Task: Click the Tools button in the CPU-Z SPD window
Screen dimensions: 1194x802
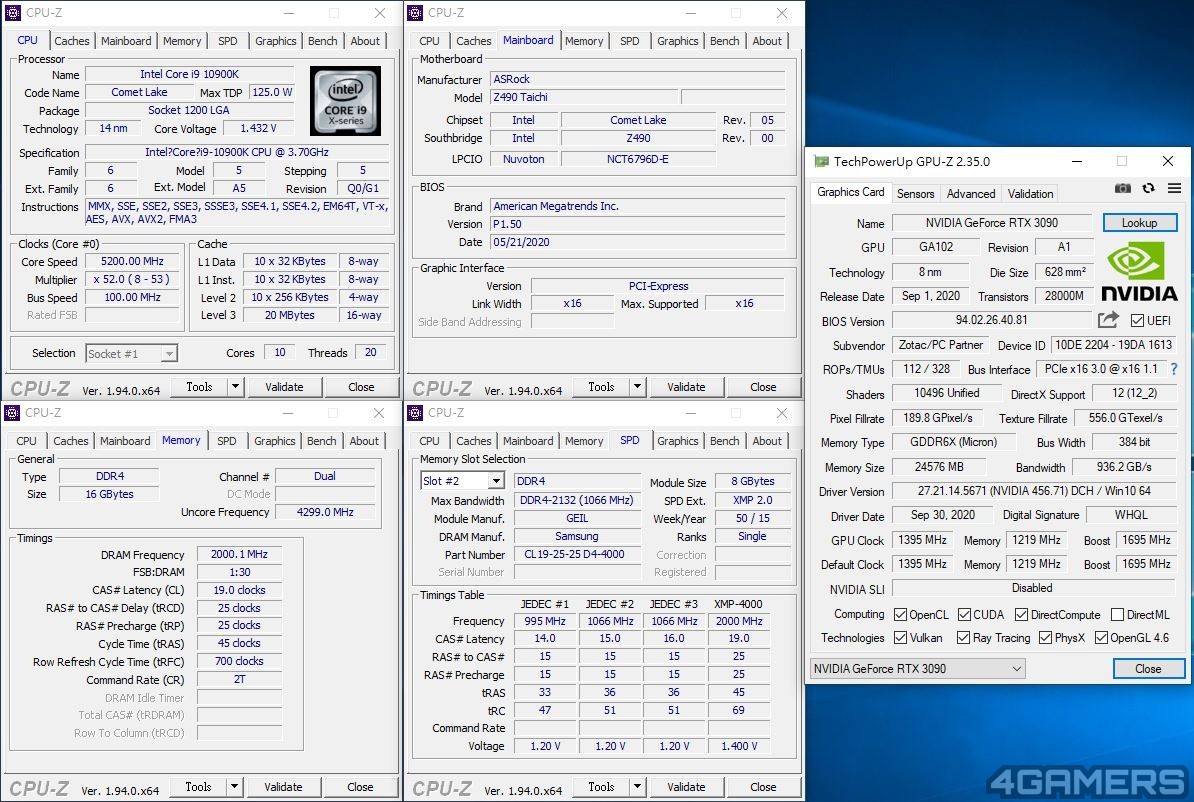Action: click(x=602, y=787)
